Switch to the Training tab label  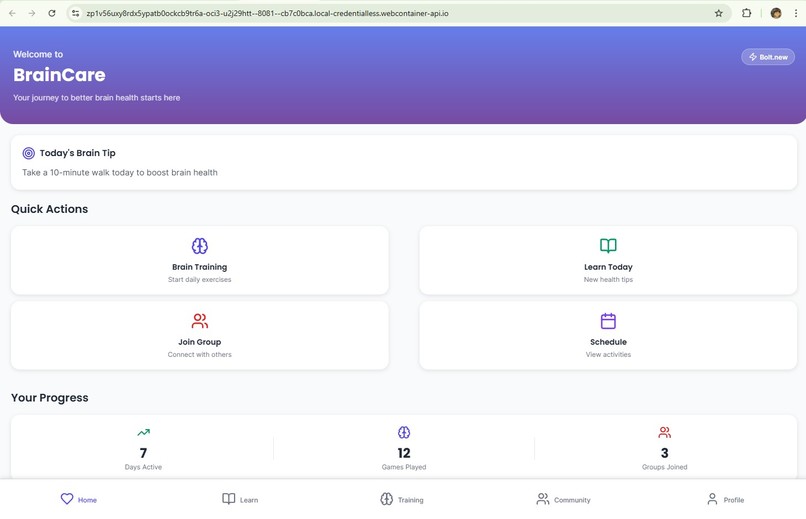pos(411,500)
